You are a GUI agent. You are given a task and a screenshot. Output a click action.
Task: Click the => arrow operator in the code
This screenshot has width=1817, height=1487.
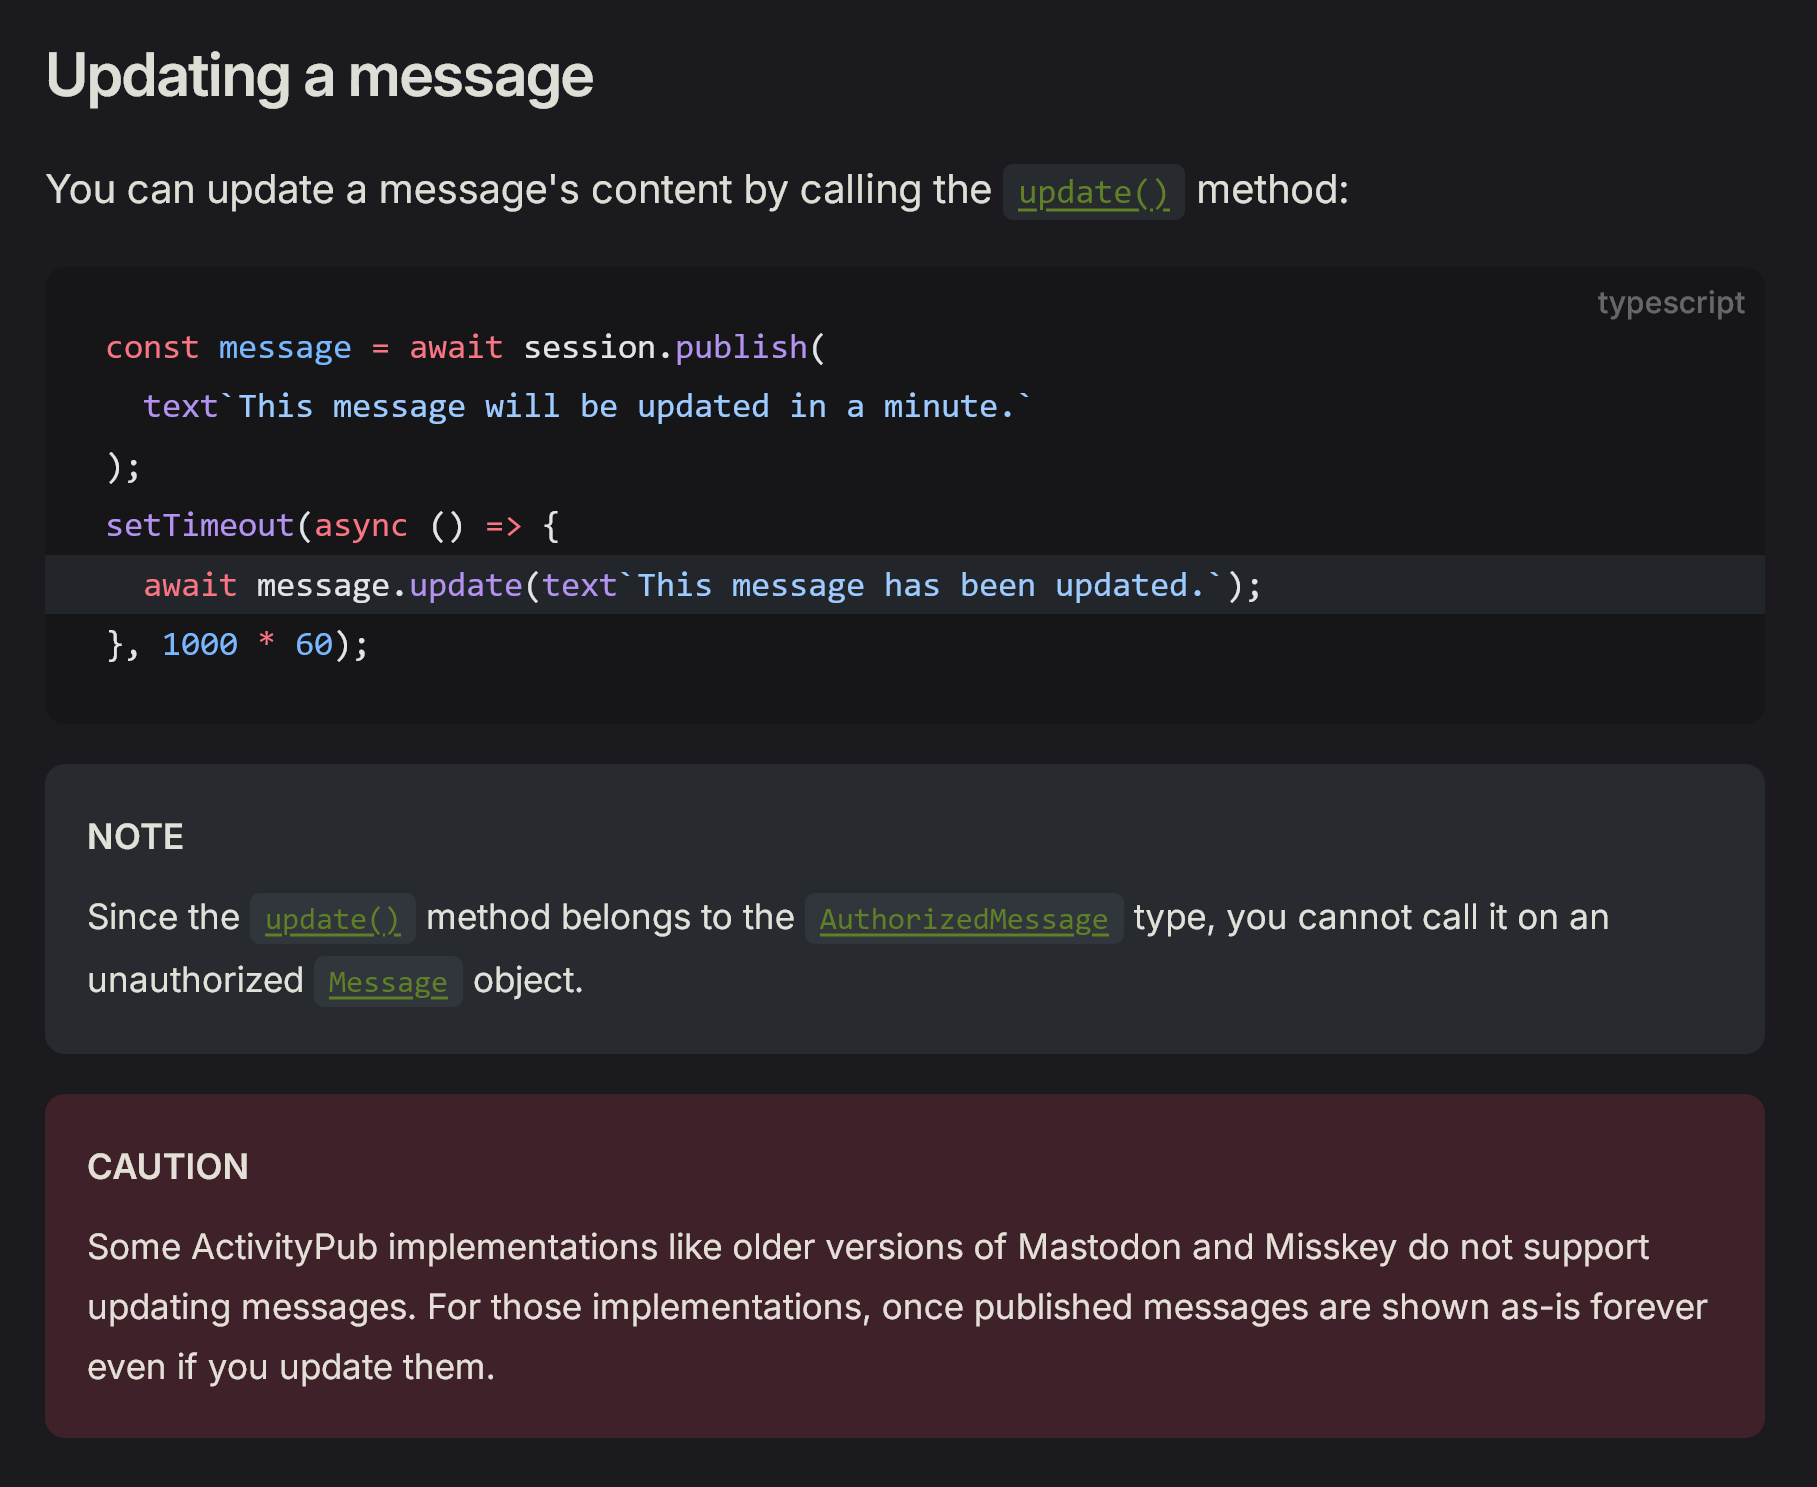(503, 525)
